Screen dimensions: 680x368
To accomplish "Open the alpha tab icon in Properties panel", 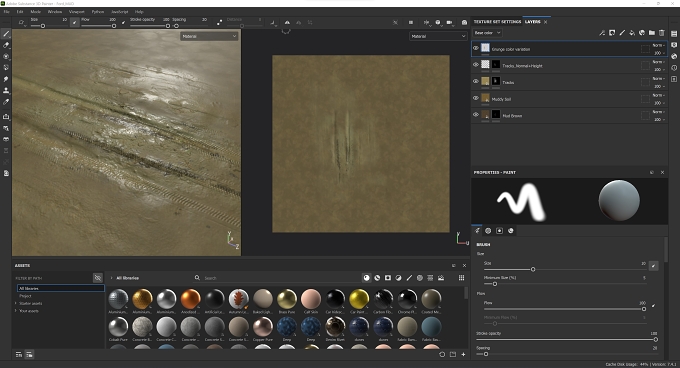I will point(488,231).
